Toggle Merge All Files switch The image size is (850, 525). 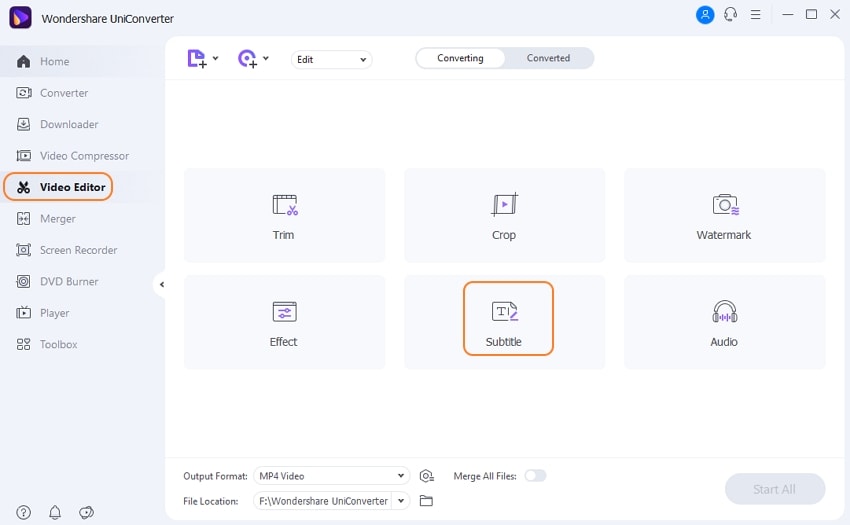tap(535, 476)
